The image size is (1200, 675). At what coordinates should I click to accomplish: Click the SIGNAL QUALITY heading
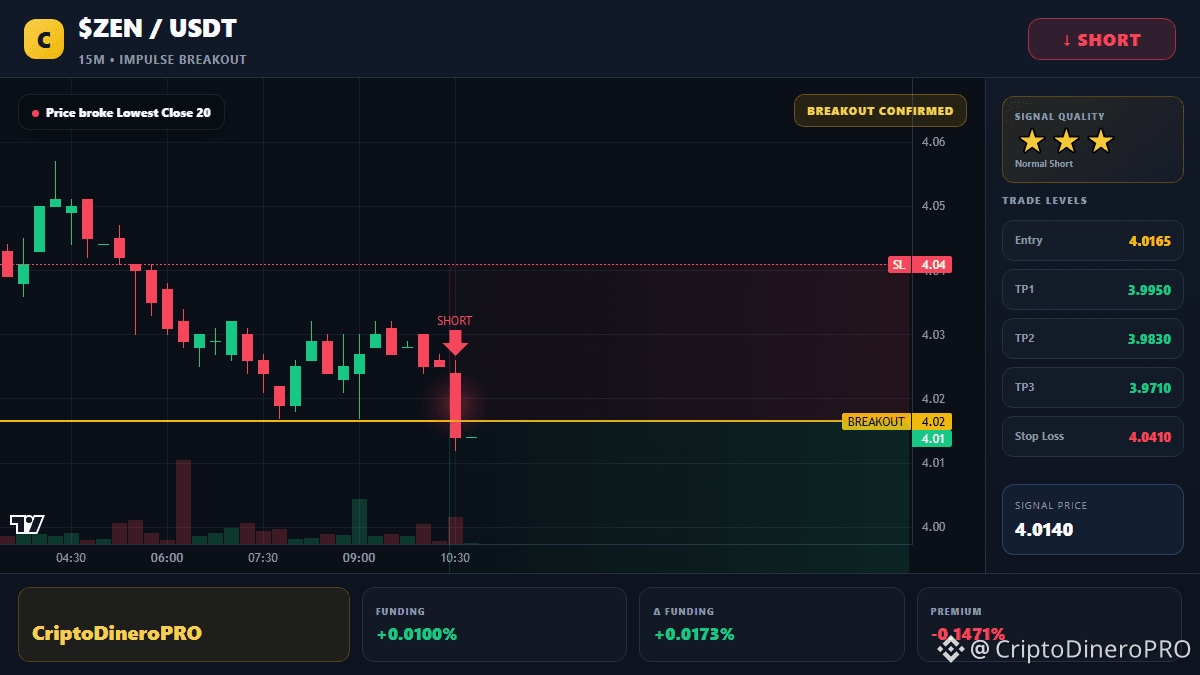coord(1060,117)
